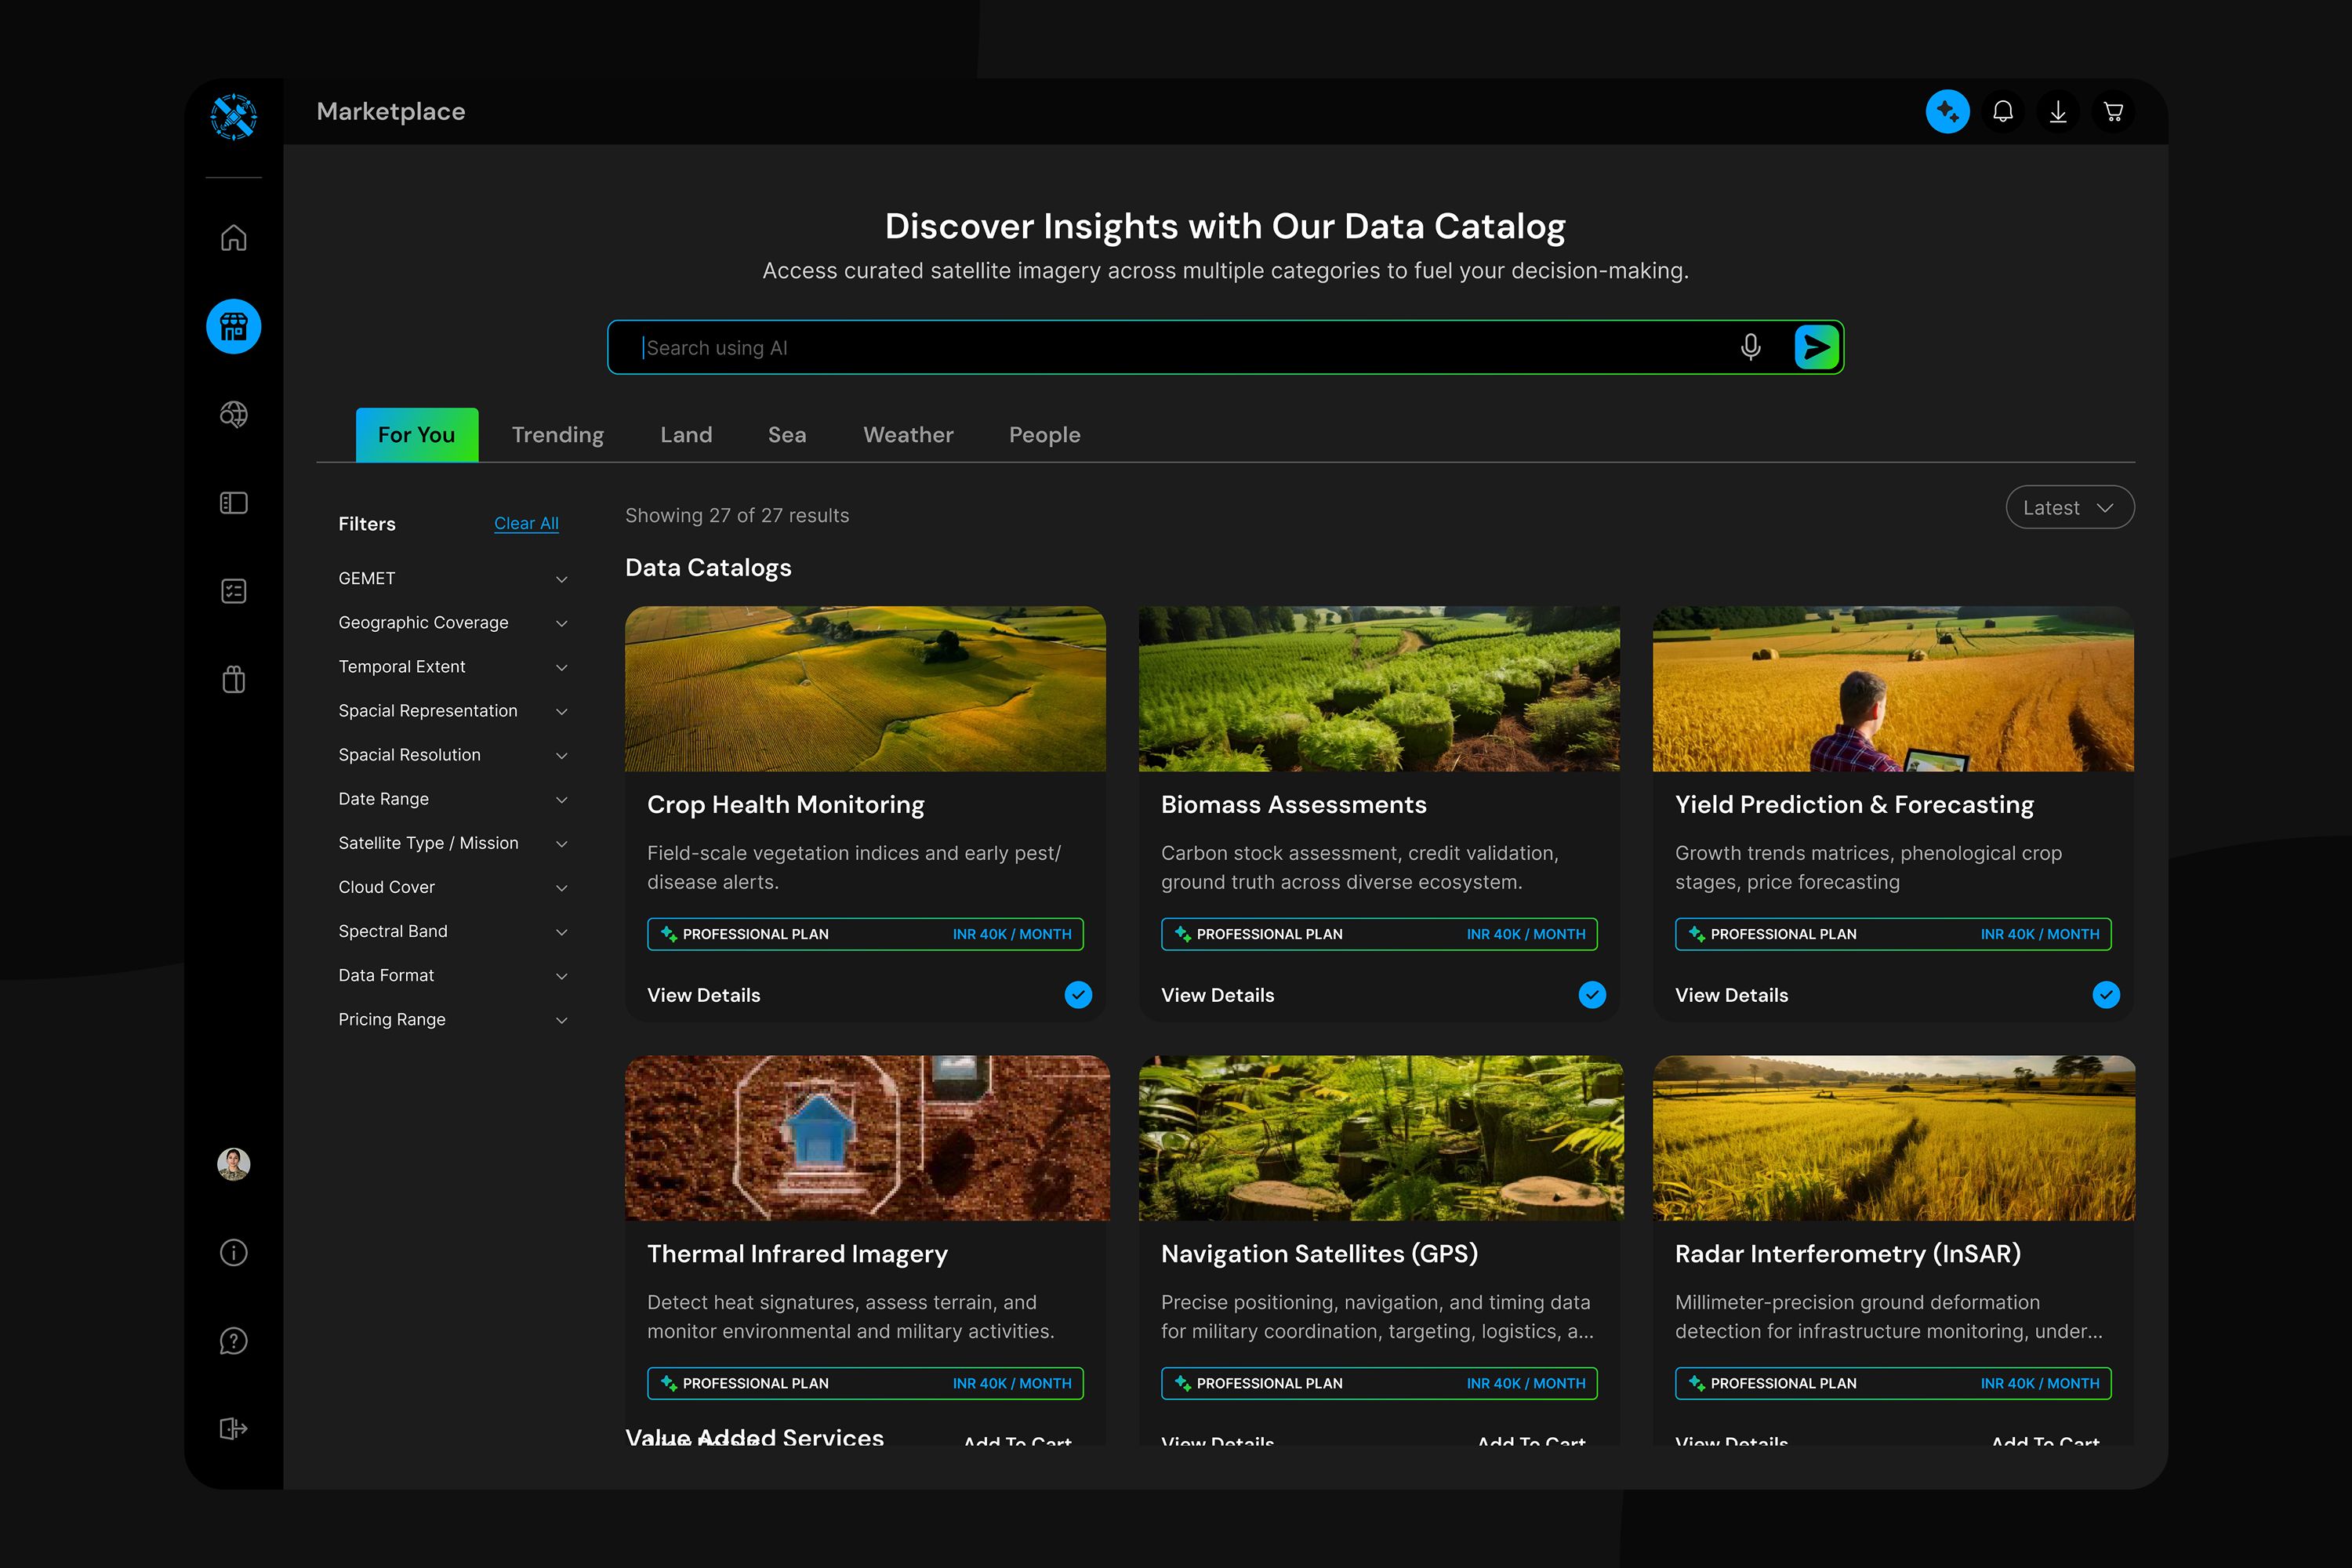Click the Clear All filters link
Viewport: 2352px width, 1568px height.
pyautogui.click(x=526, y=523)
